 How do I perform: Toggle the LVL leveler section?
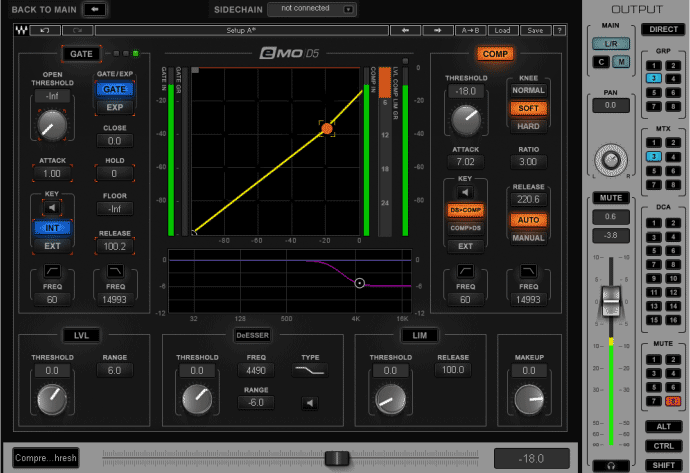coord(81,335)
